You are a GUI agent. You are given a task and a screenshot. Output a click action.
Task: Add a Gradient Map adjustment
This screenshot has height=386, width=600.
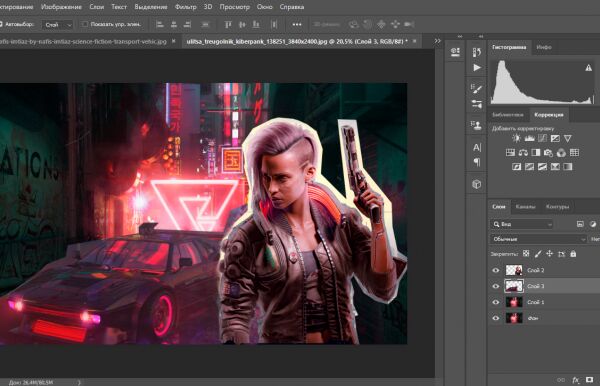pos(568,166)
